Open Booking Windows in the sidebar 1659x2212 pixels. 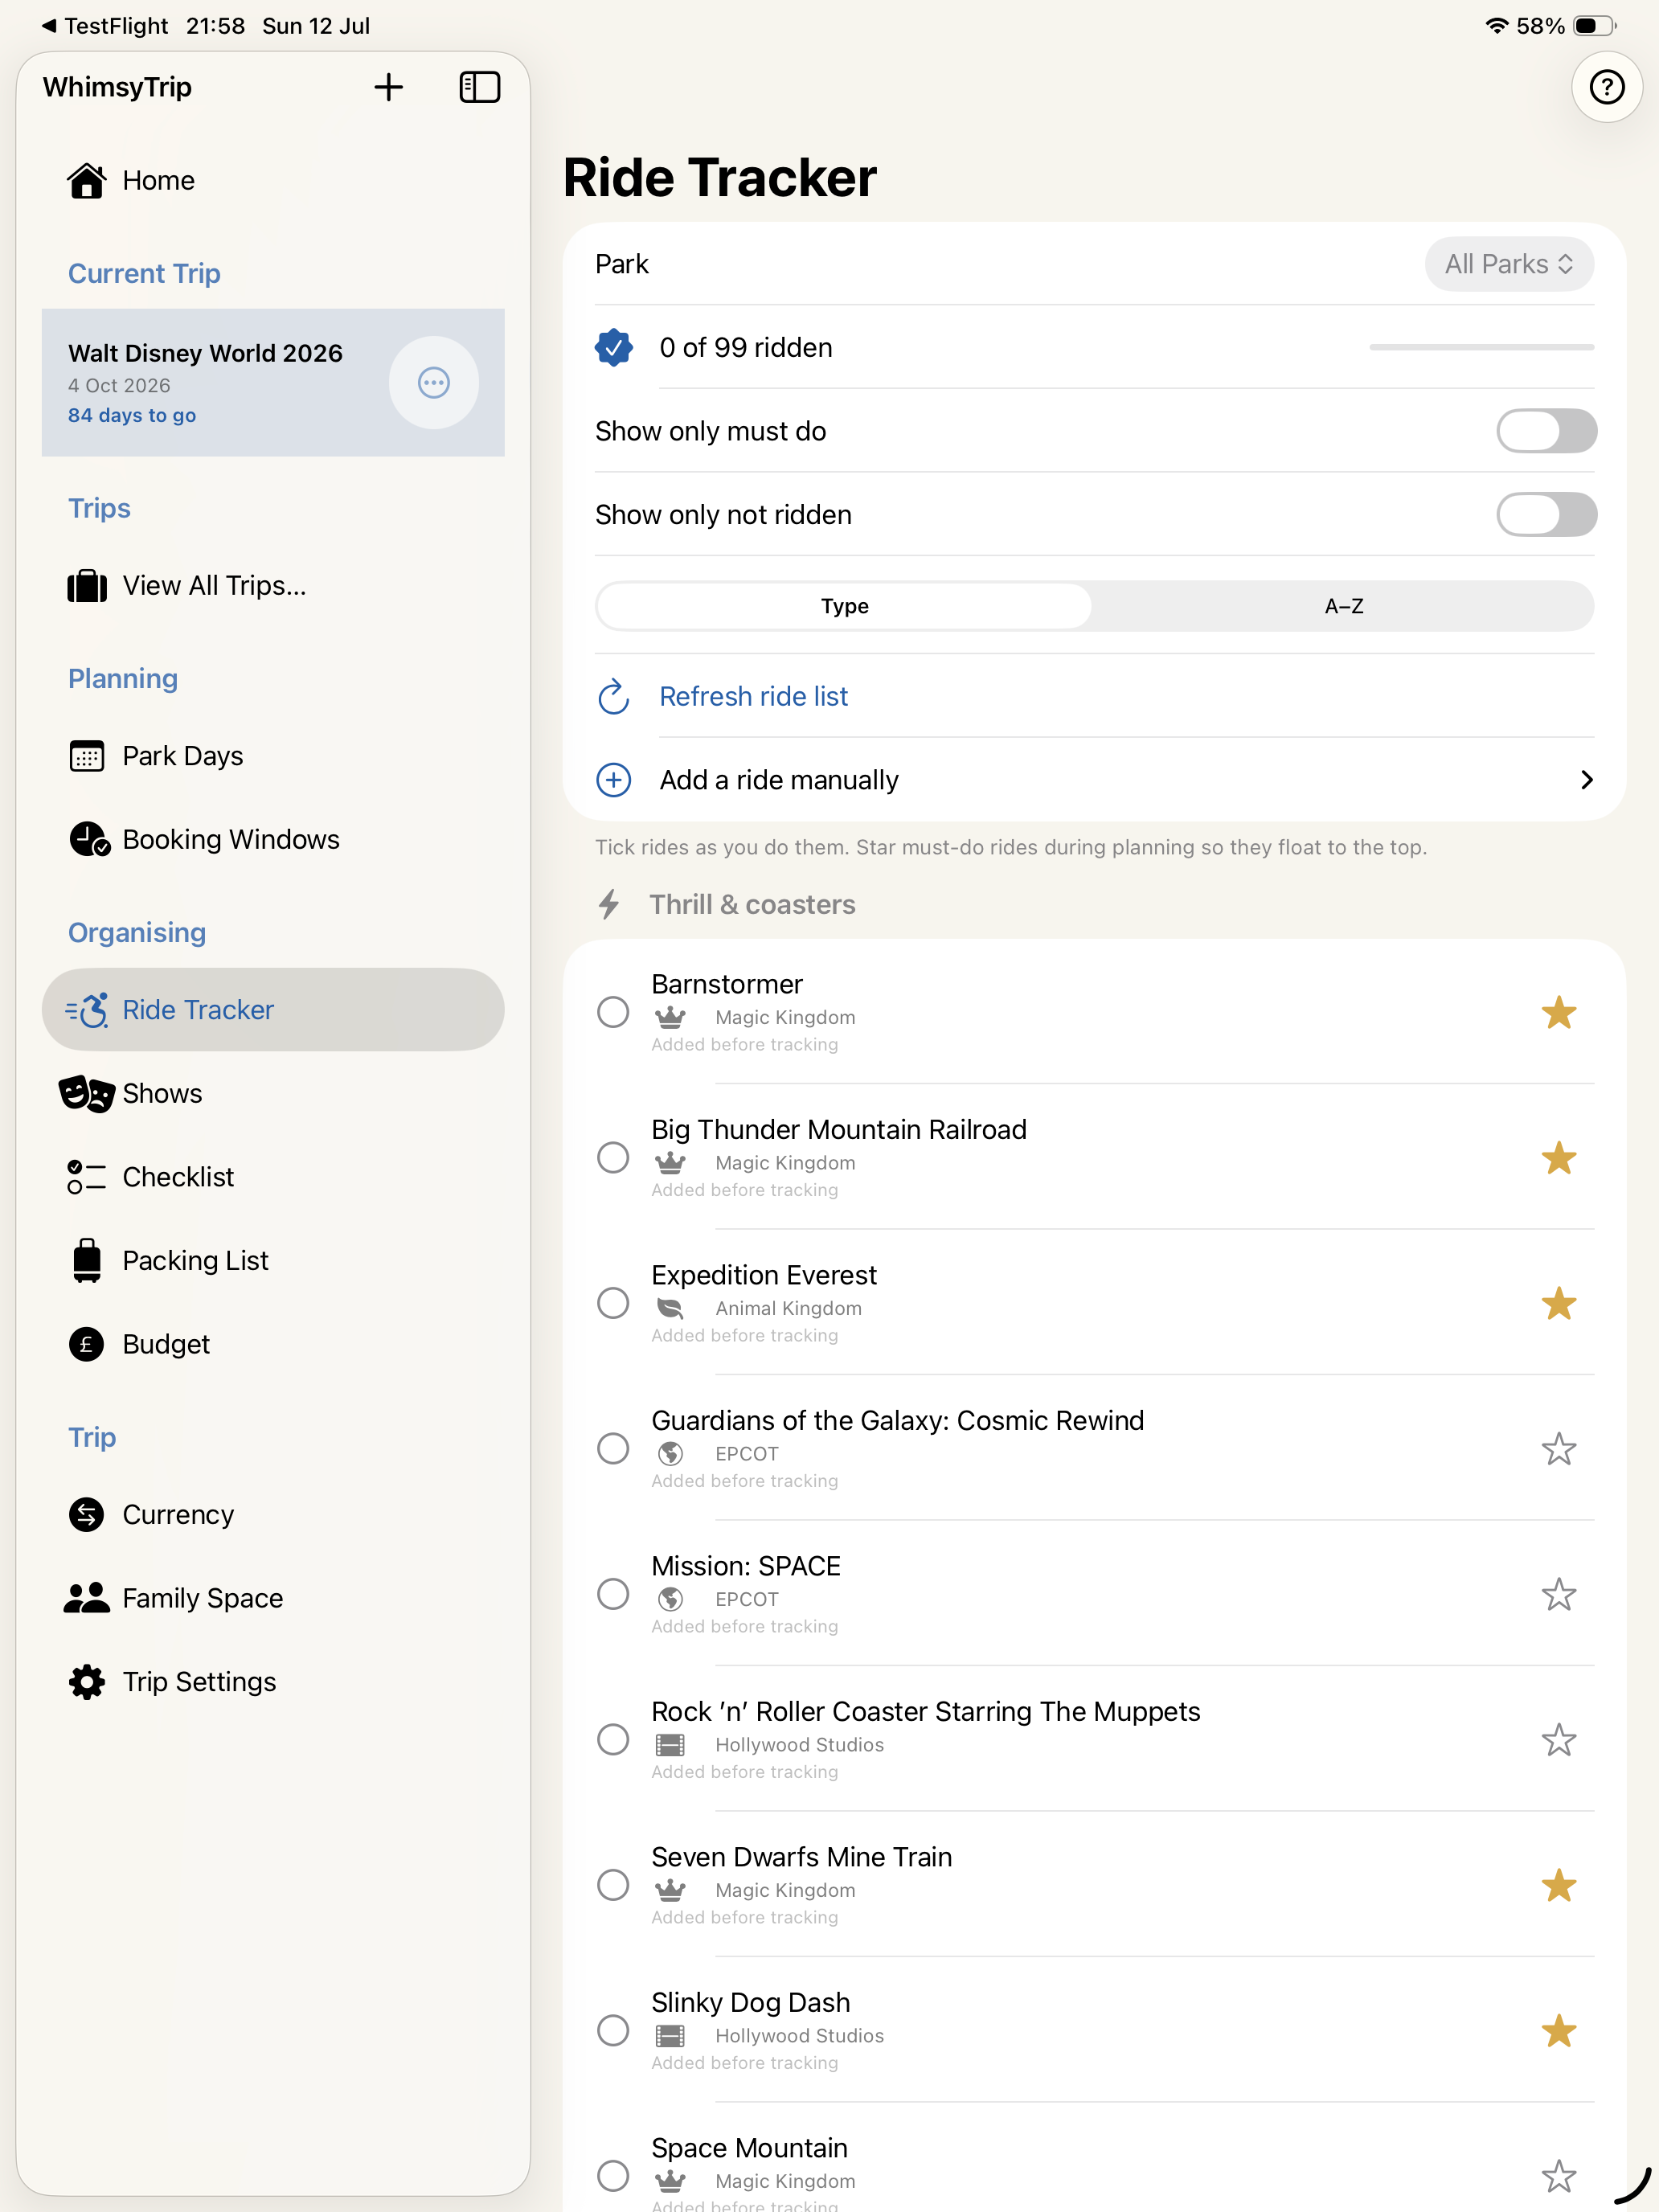coord(273,840)
